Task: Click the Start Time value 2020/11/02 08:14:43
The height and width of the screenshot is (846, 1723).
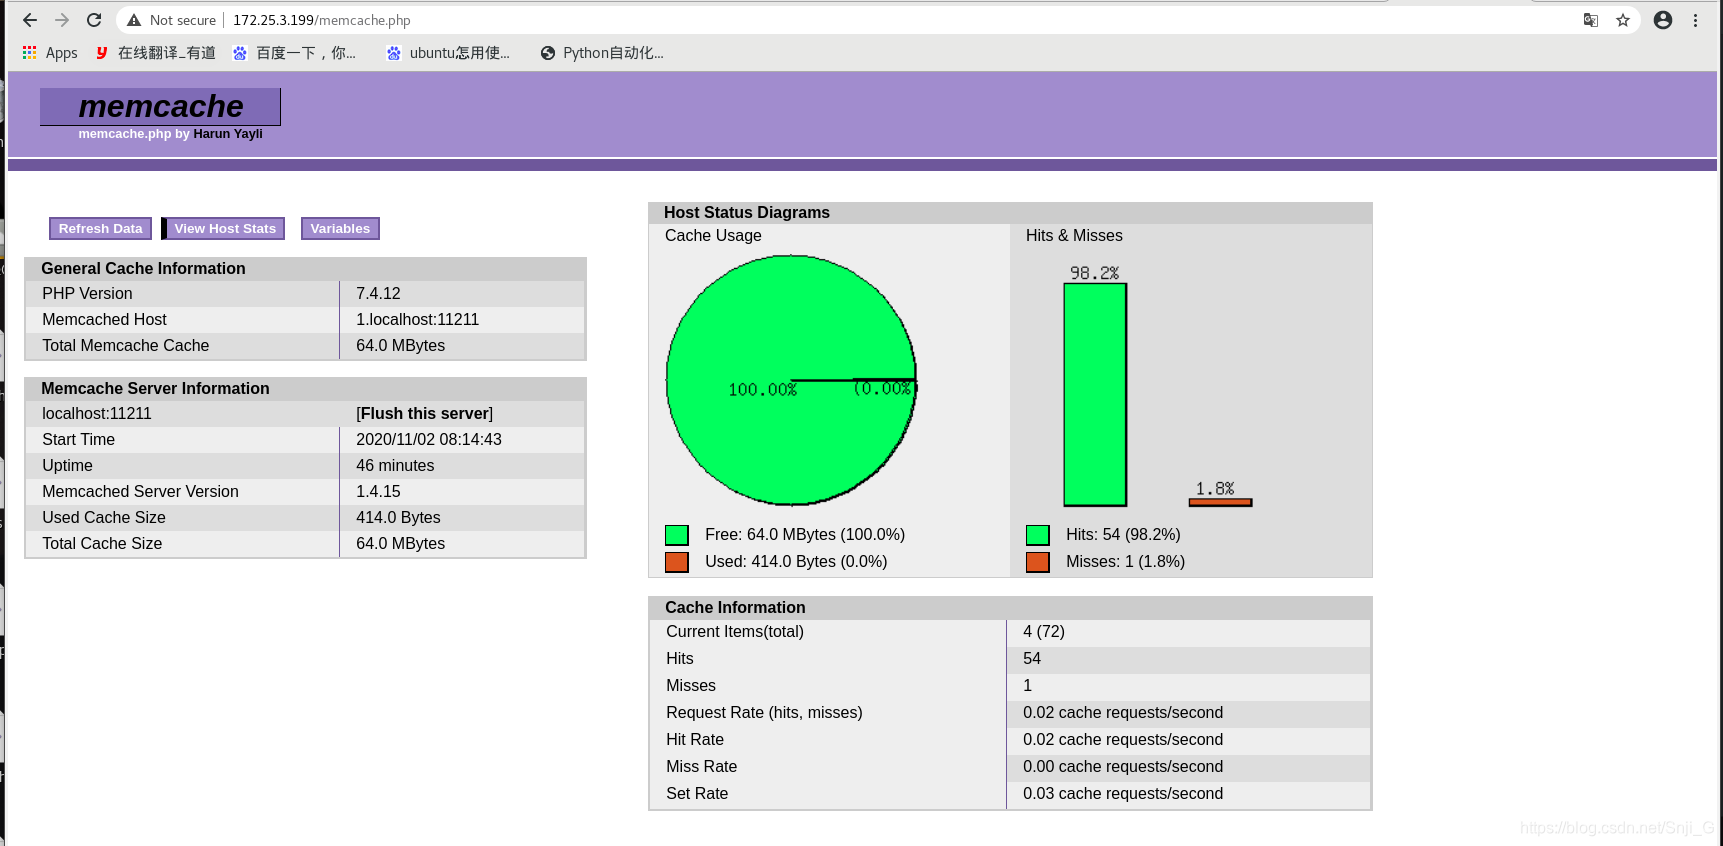Action: pos(429,440)
